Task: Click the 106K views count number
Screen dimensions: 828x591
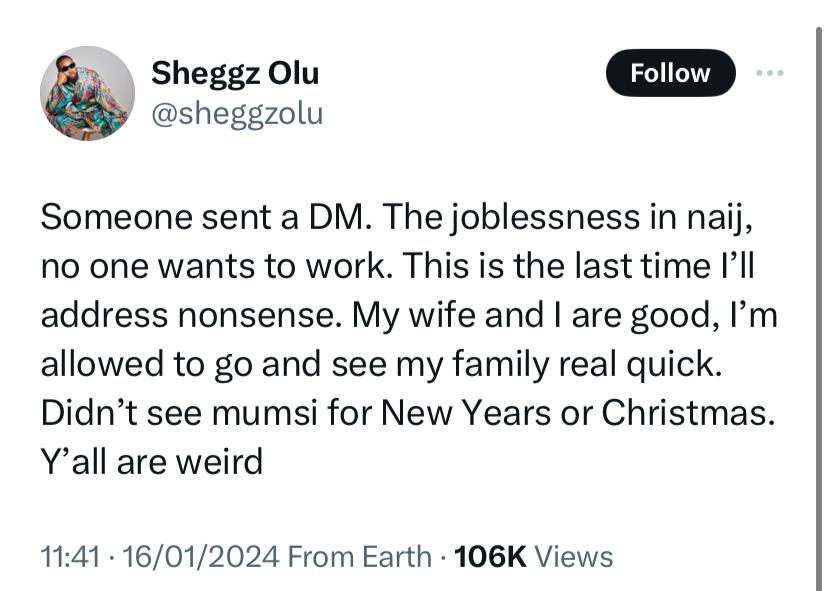Action: point(489,556)
